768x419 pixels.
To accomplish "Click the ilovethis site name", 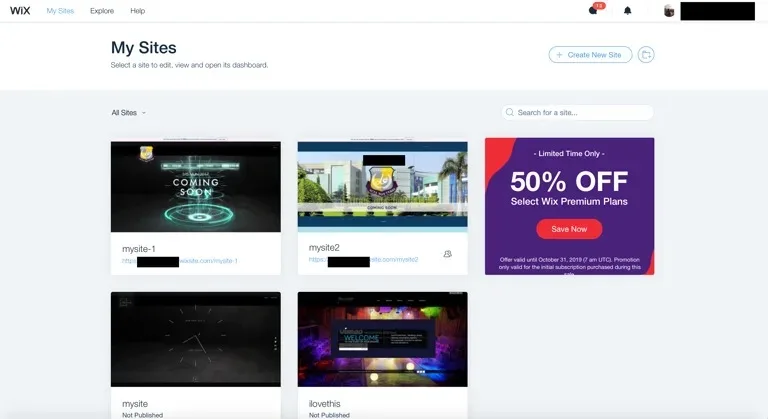I will [x=325, y=404].
